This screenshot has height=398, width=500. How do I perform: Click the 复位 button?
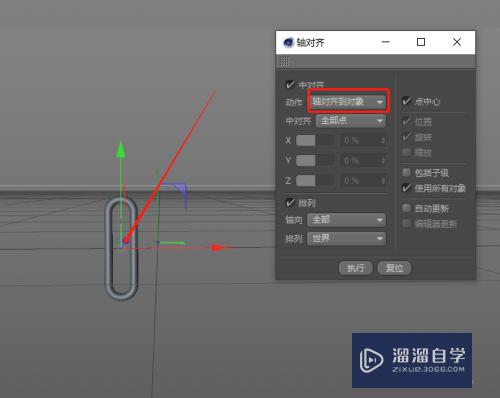pyautogui.click(x=394, y=268)
